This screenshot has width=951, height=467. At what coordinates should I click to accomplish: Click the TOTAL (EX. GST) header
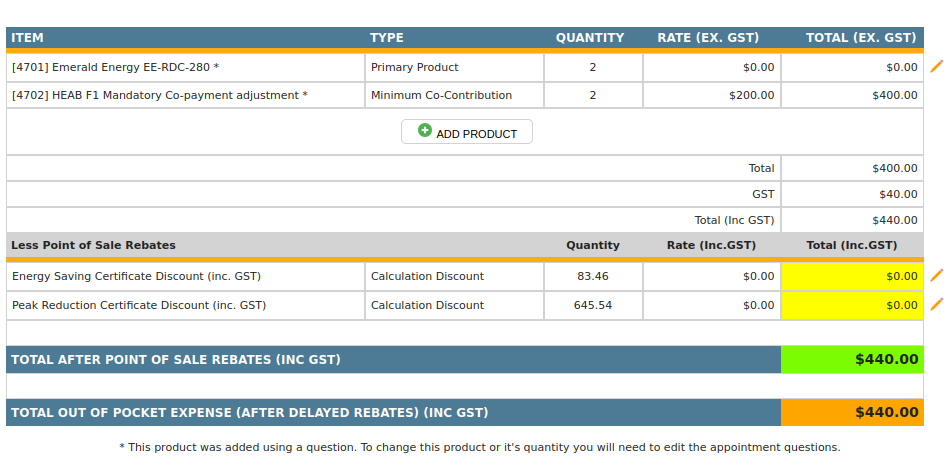pos(861,38)
